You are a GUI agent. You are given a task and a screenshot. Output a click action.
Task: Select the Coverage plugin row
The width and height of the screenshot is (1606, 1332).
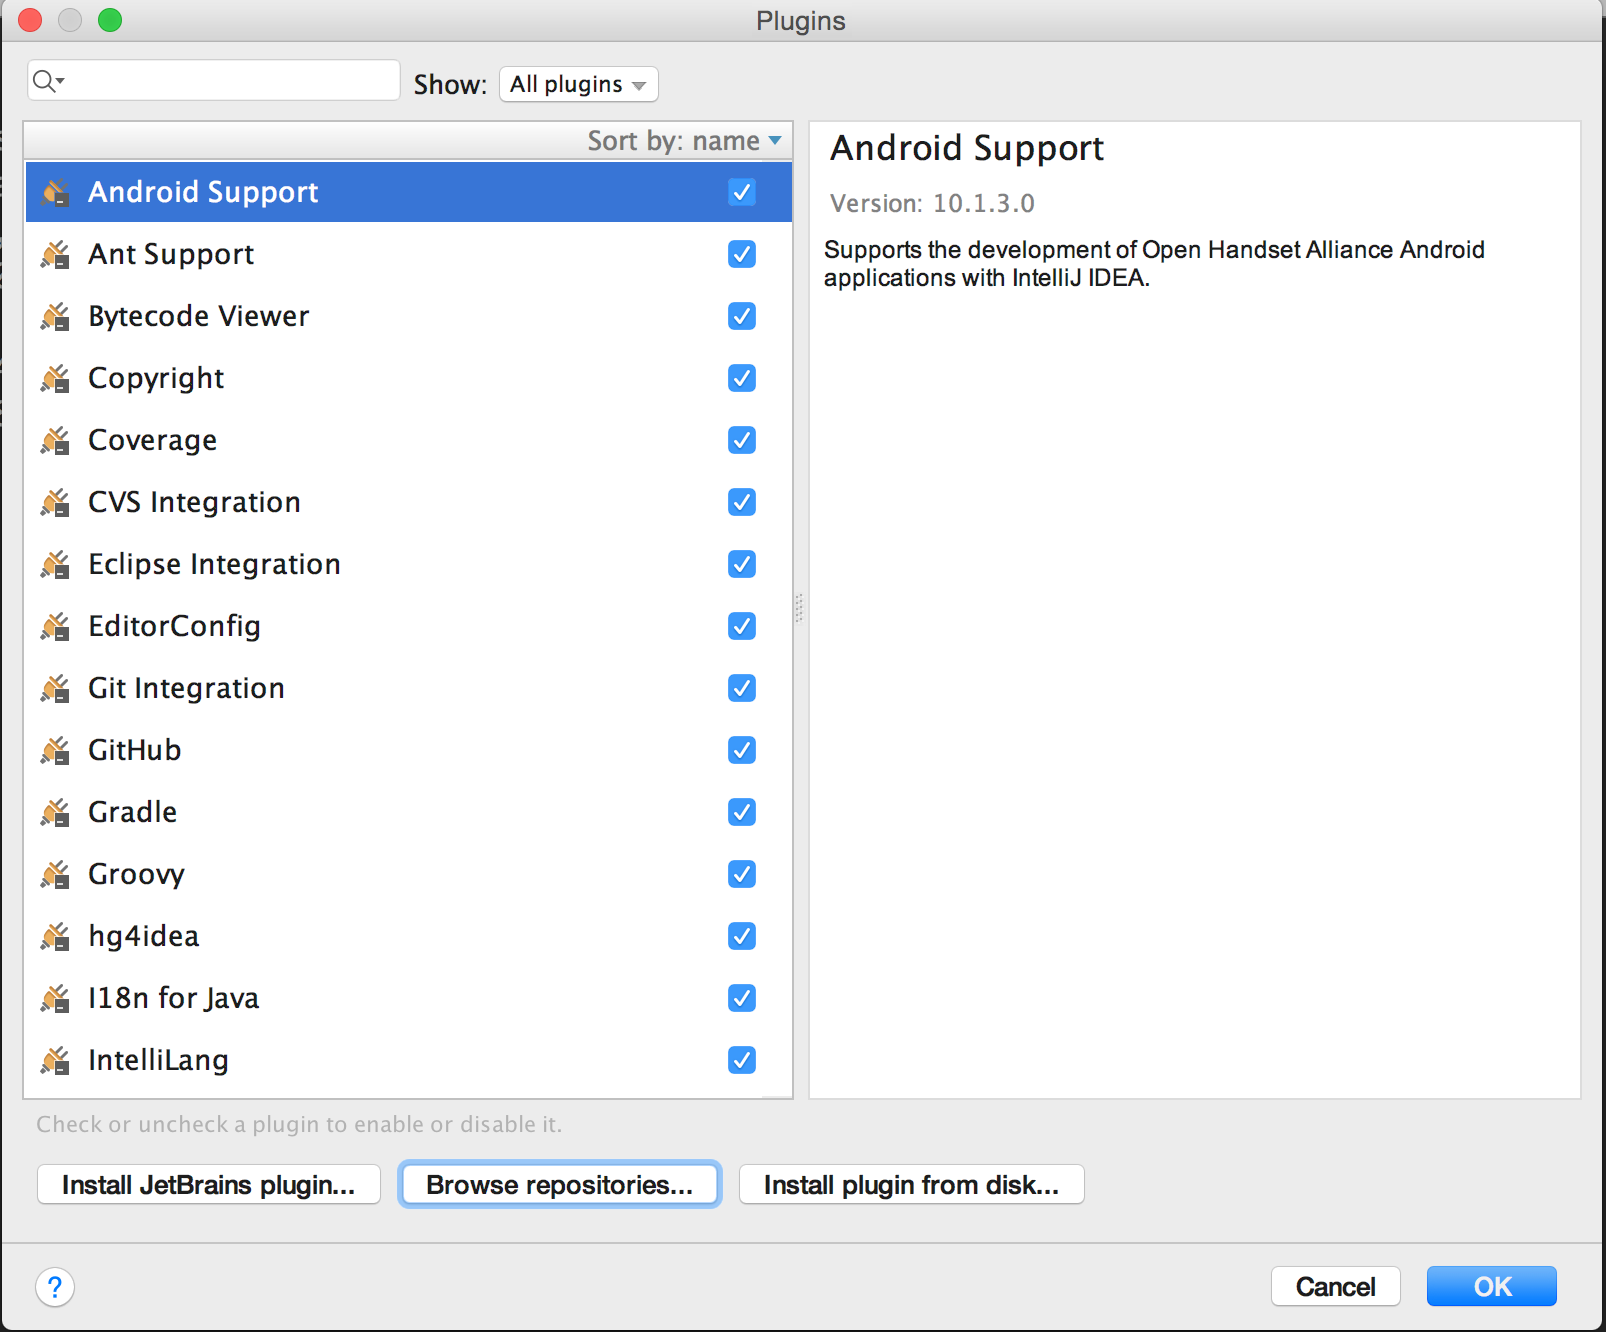tap(408, 440)
